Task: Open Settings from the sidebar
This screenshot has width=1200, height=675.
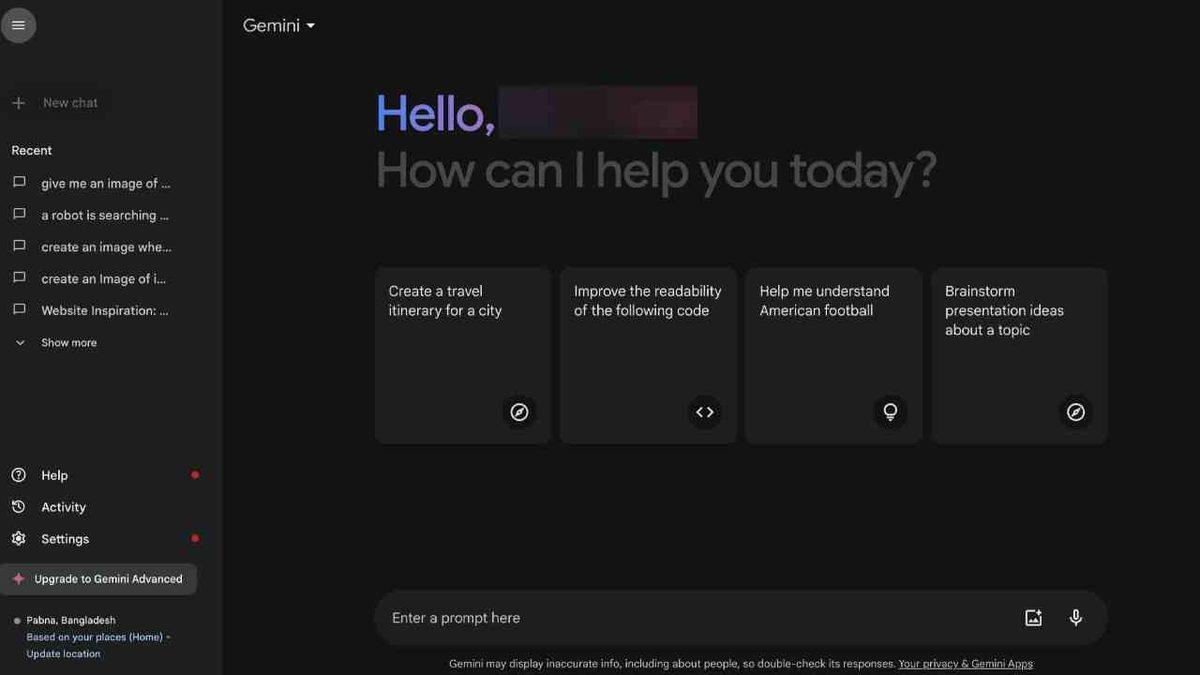Action: click(x=65, y=539)
